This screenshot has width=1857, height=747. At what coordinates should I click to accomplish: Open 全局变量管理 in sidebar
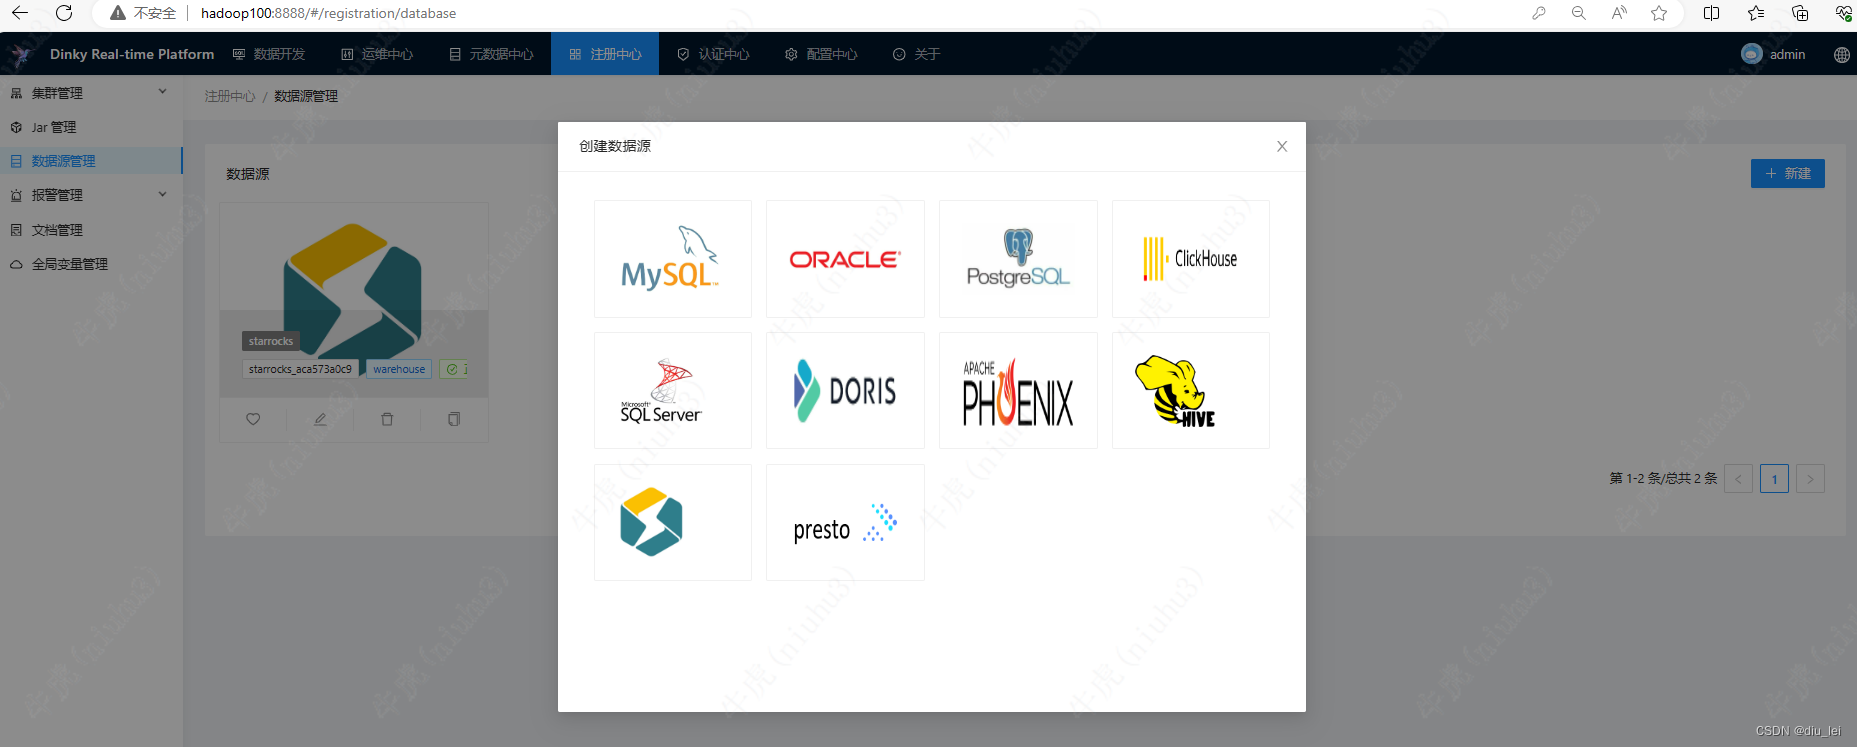click(x=91, y=264)
